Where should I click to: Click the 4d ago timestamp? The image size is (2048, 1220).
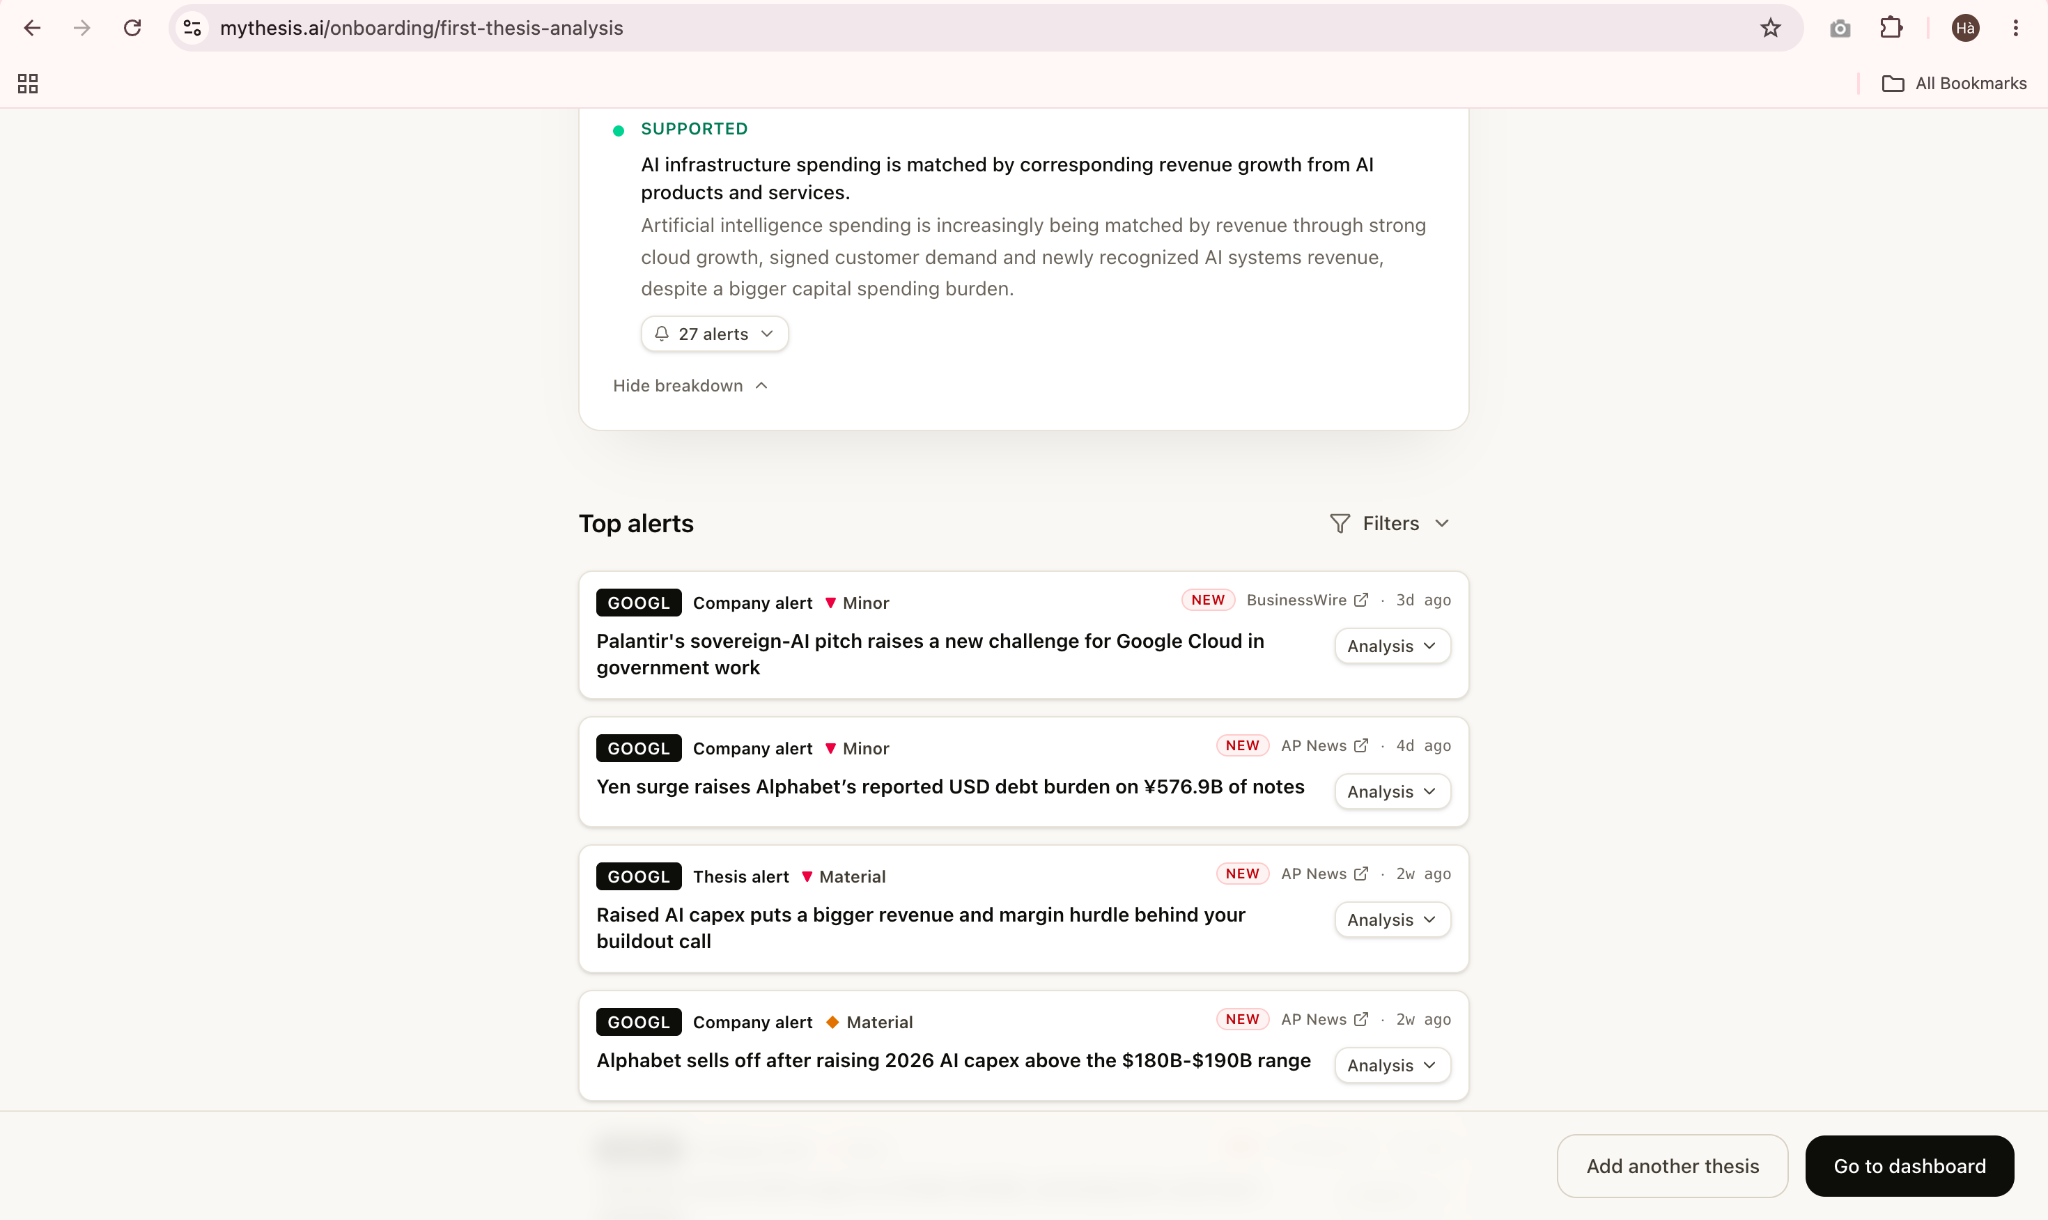click(x=1423, y=746)
